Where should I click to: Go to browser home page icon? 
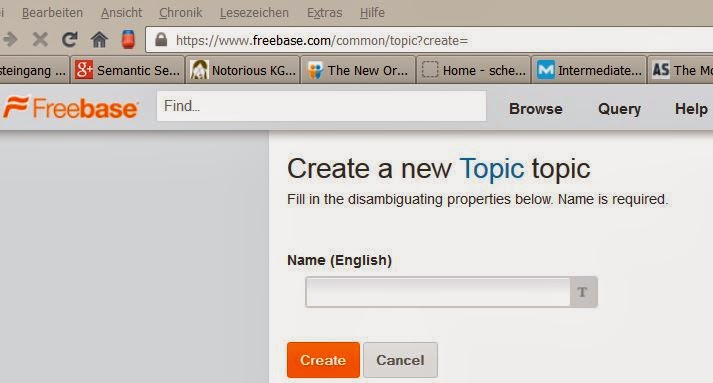click(99, 40)
